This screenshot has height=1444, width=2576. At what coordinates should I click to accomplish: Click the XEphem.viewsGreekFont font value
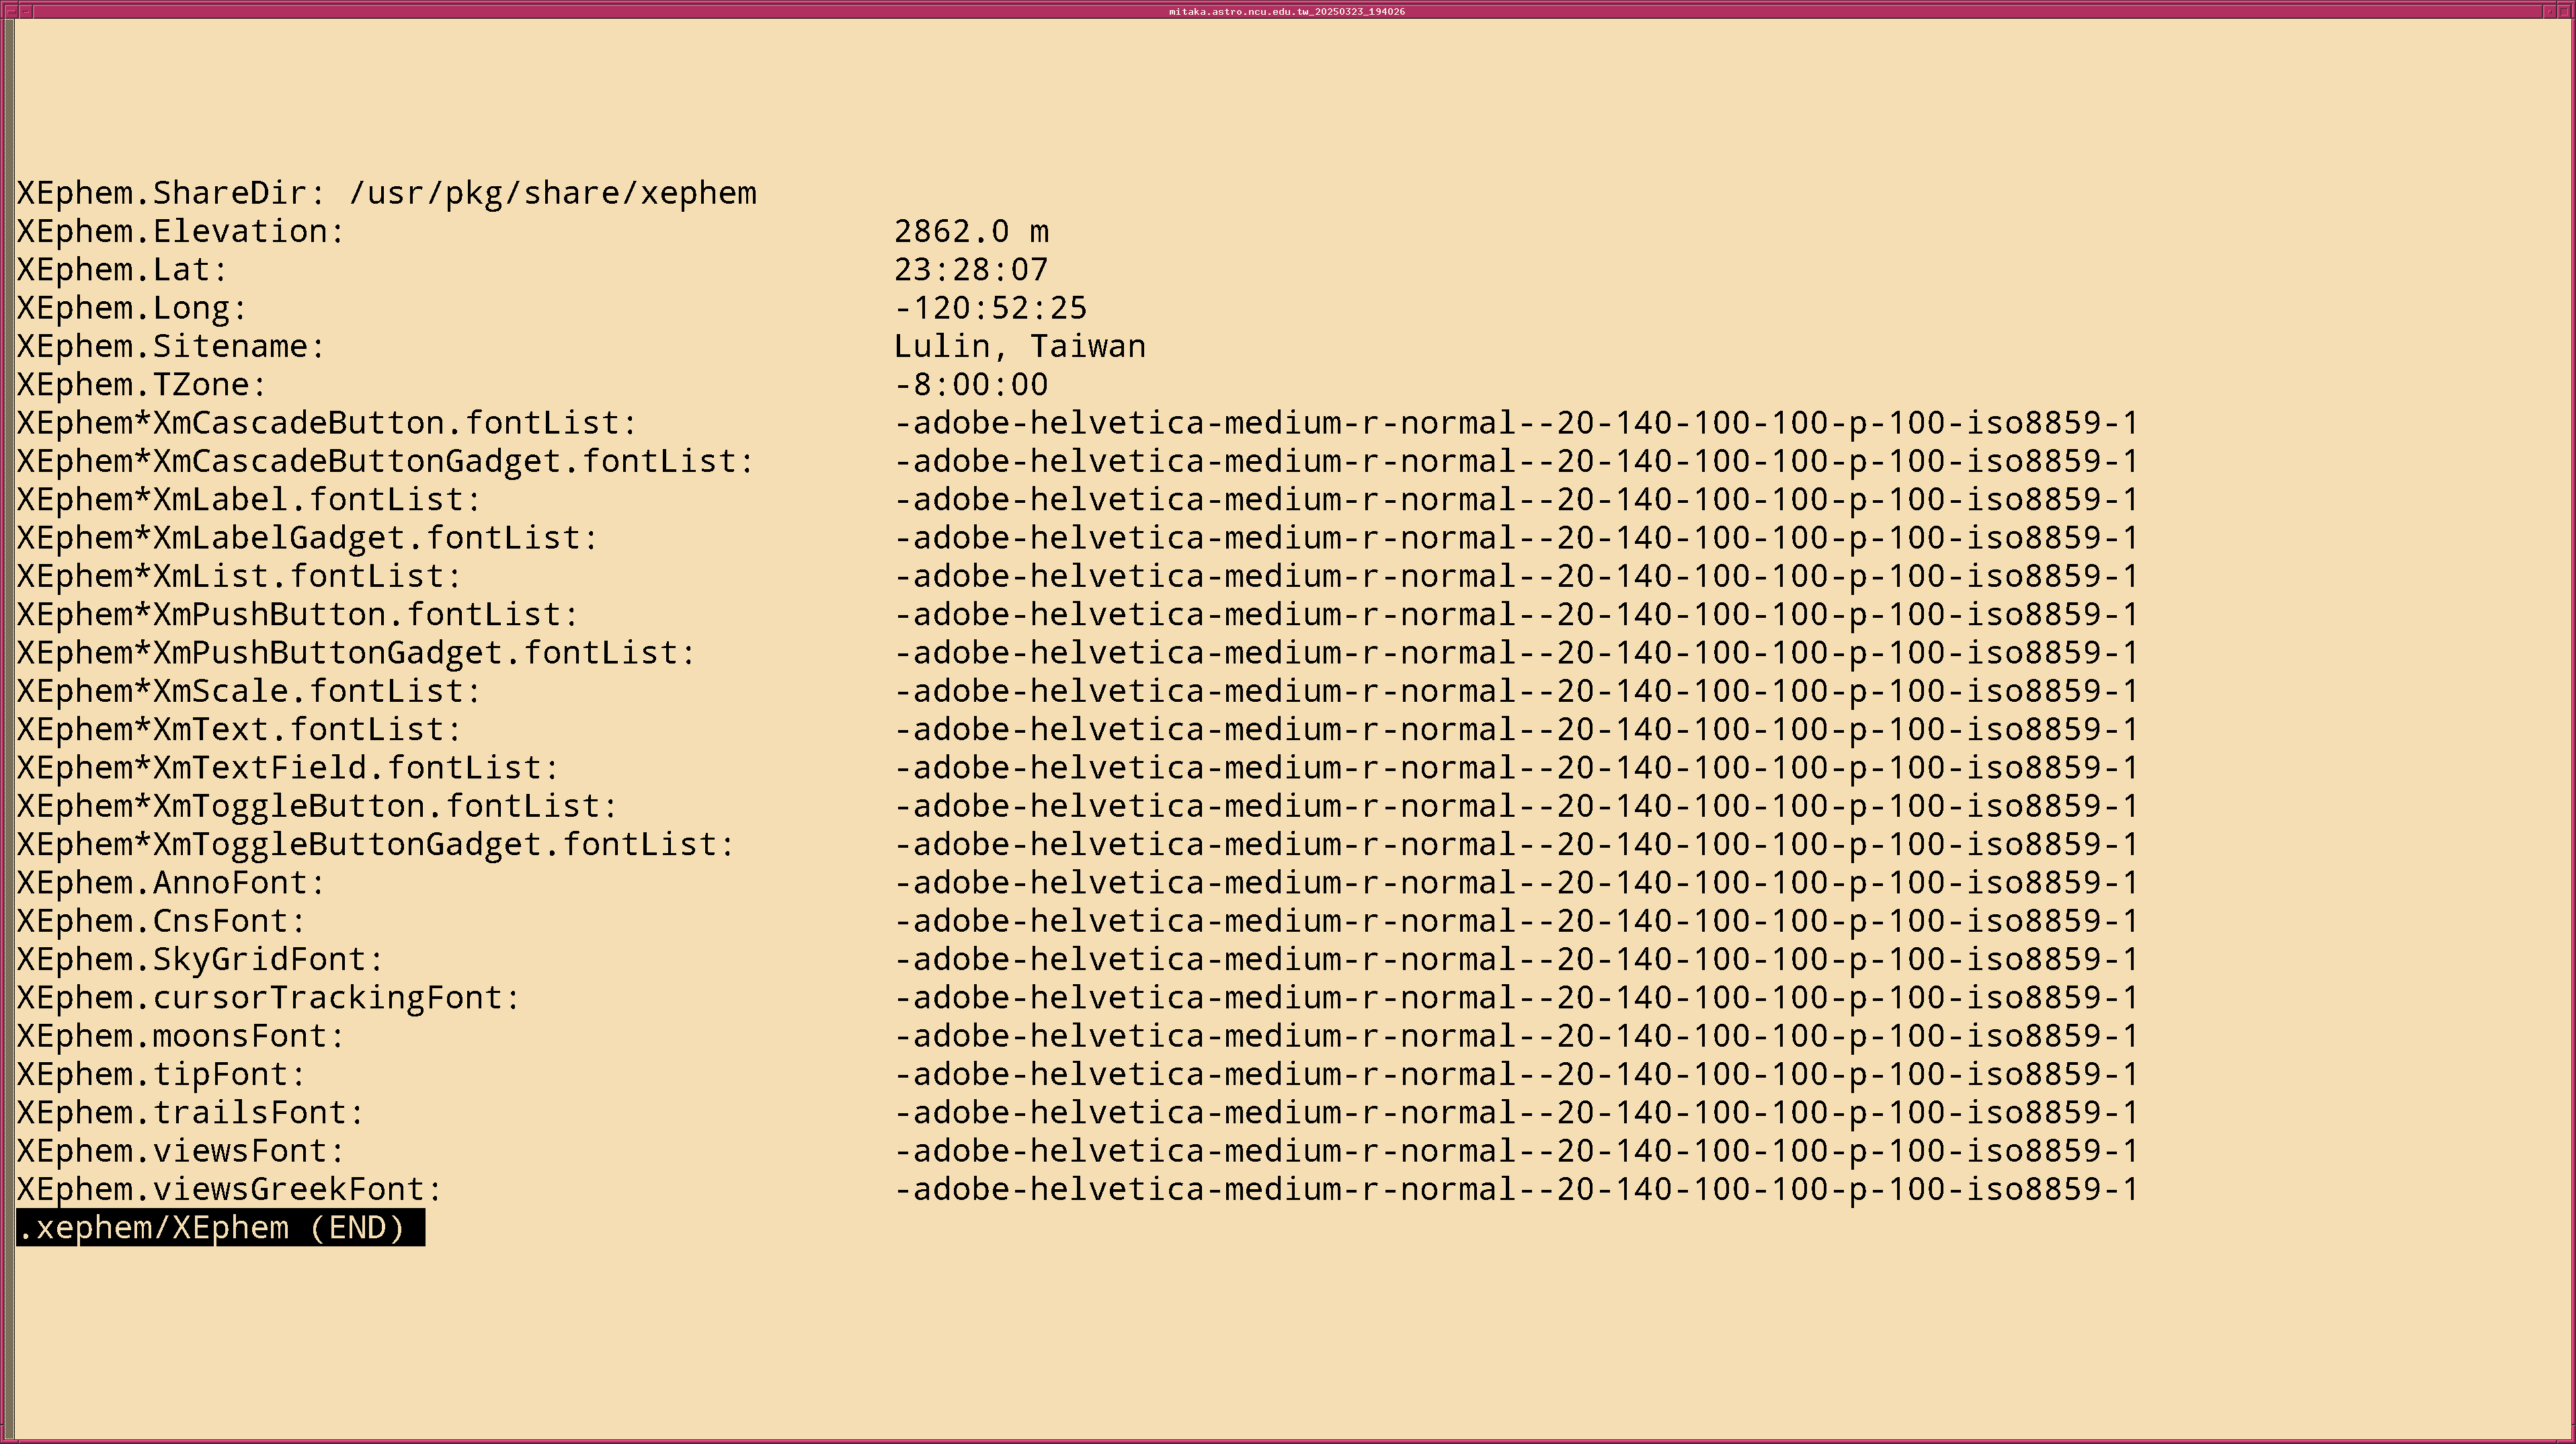(1516, 1190)
